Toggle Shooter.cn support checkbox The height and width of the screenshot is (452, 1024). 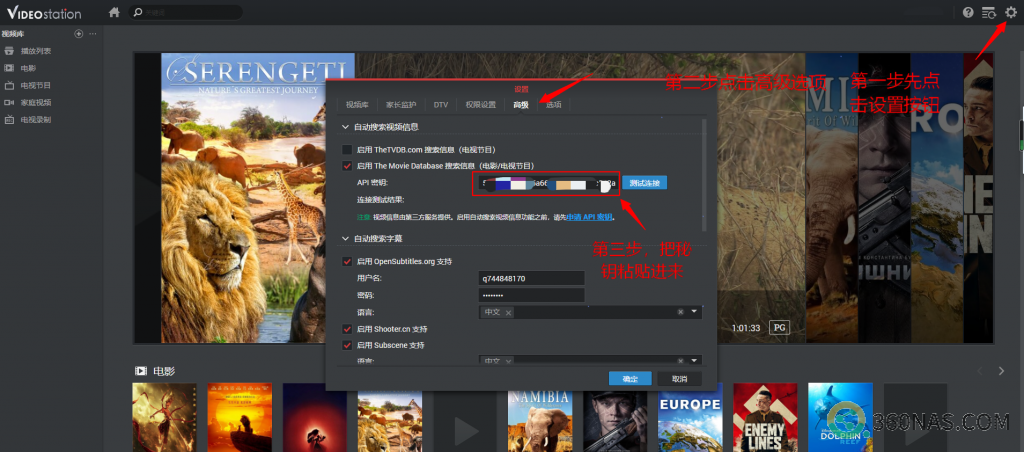[x=347, y=329]
